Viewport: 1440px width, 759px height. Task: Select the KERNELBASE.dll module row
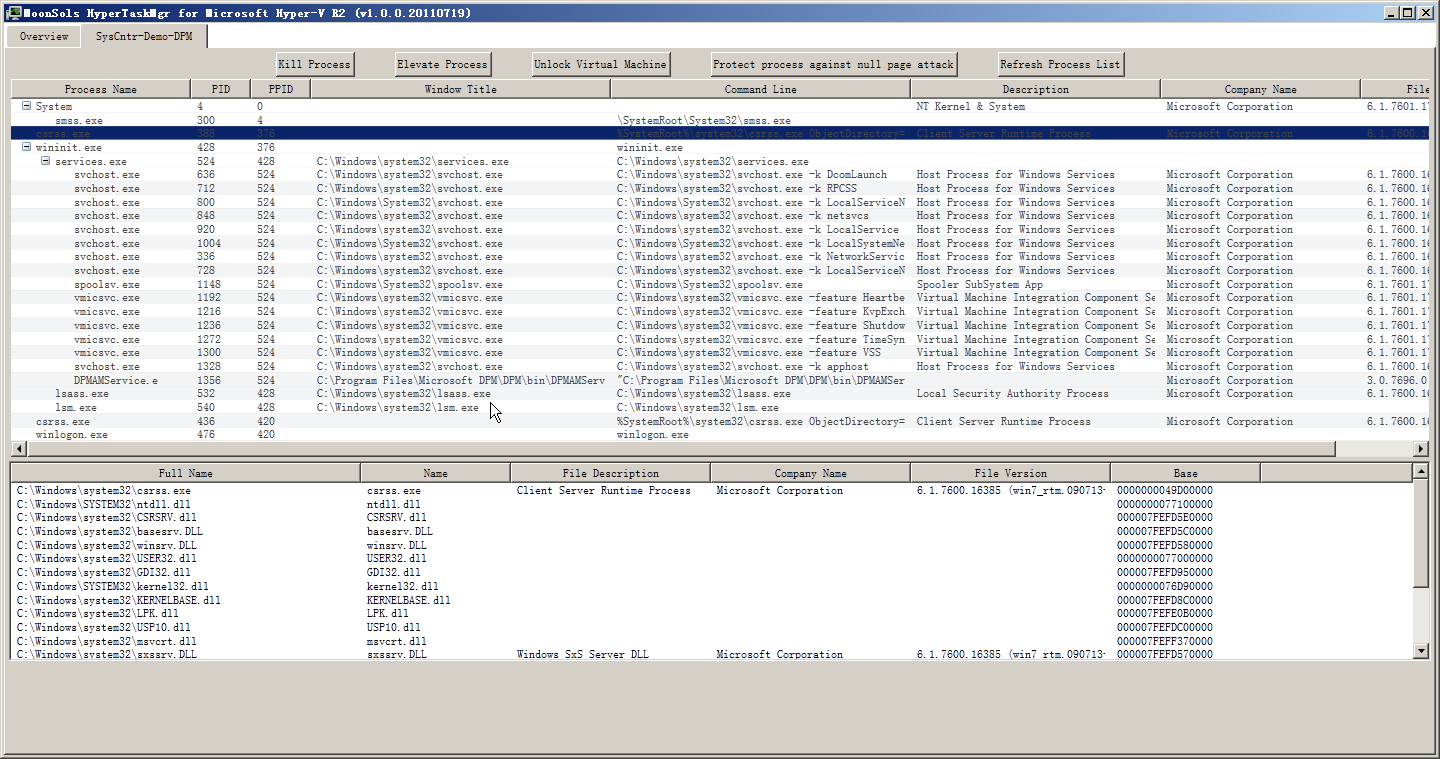[x=712, y=600]
